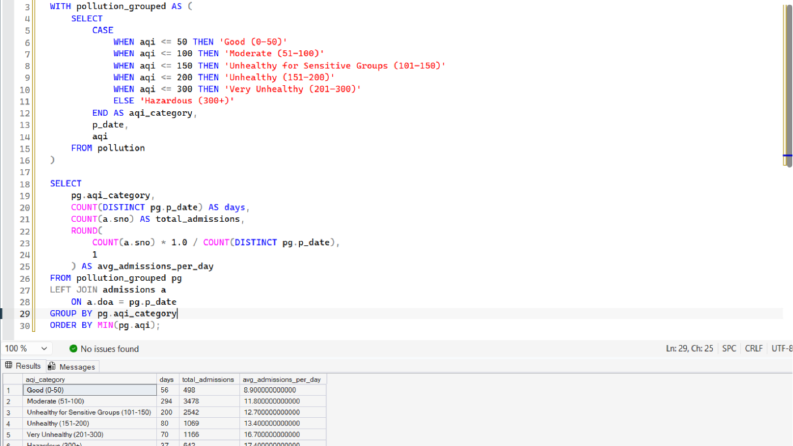Click the 'Very Unhealthy (201-300)' string in code
This screenshot has width=793, height=446.
point(293,89)
